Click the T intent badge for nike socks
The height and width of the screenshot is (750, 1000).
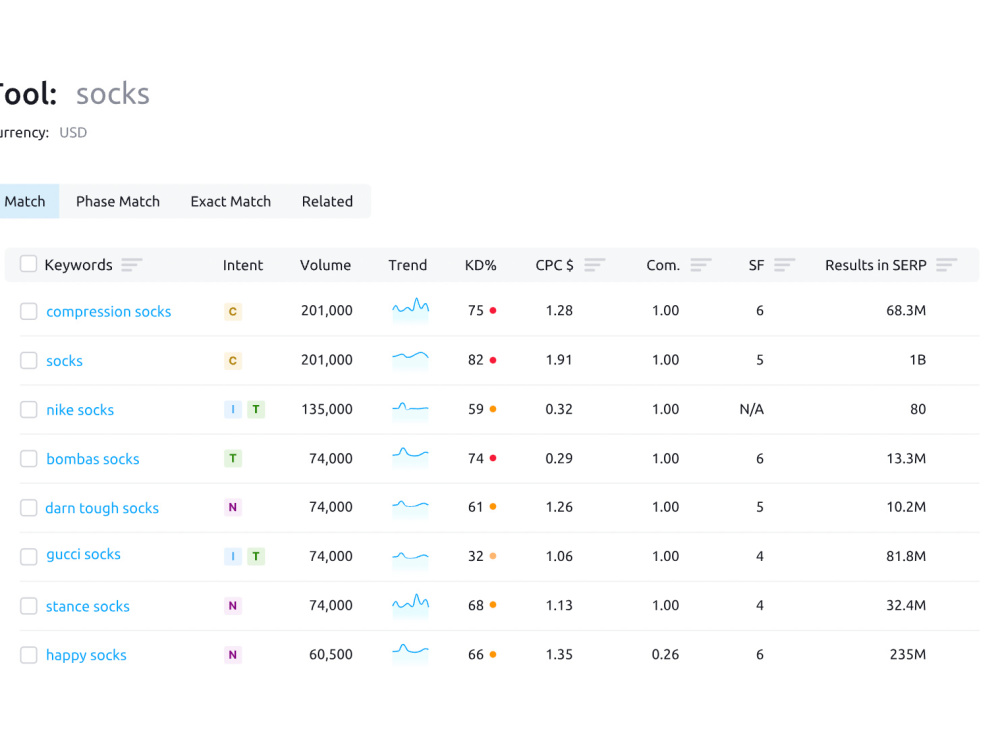[256, 409]
